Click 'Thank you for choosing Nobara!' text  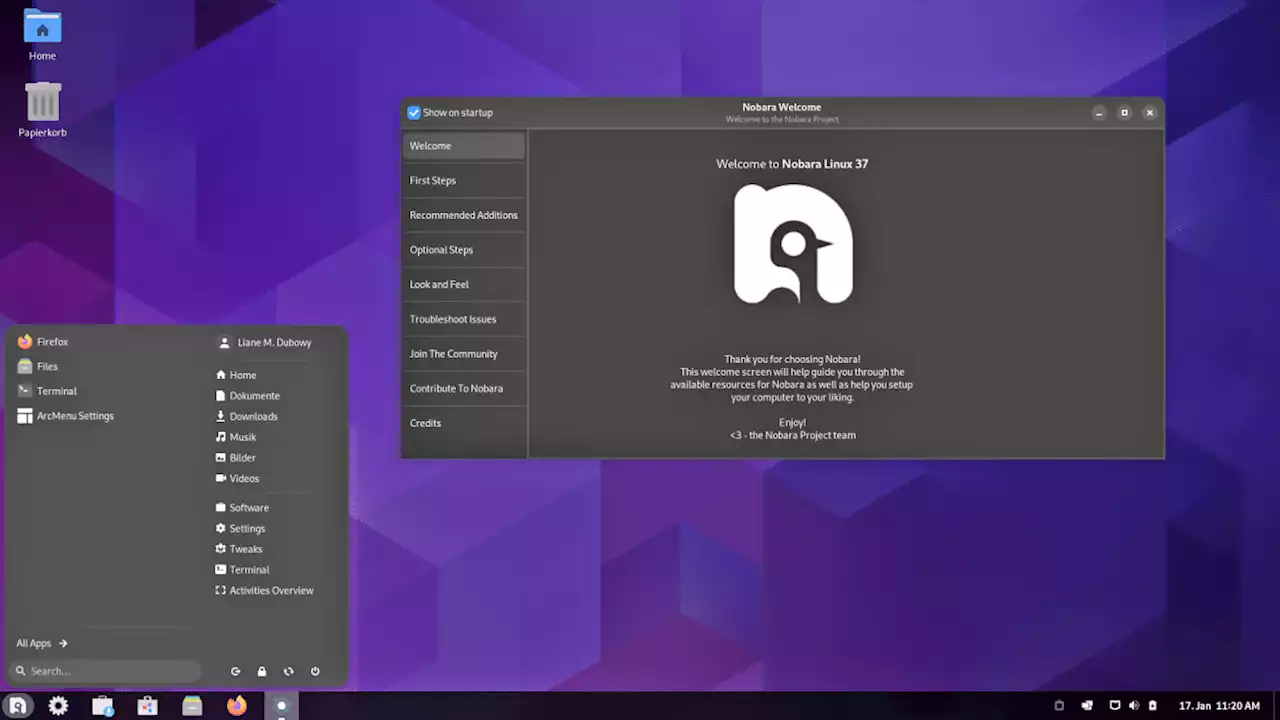point(792,359)
